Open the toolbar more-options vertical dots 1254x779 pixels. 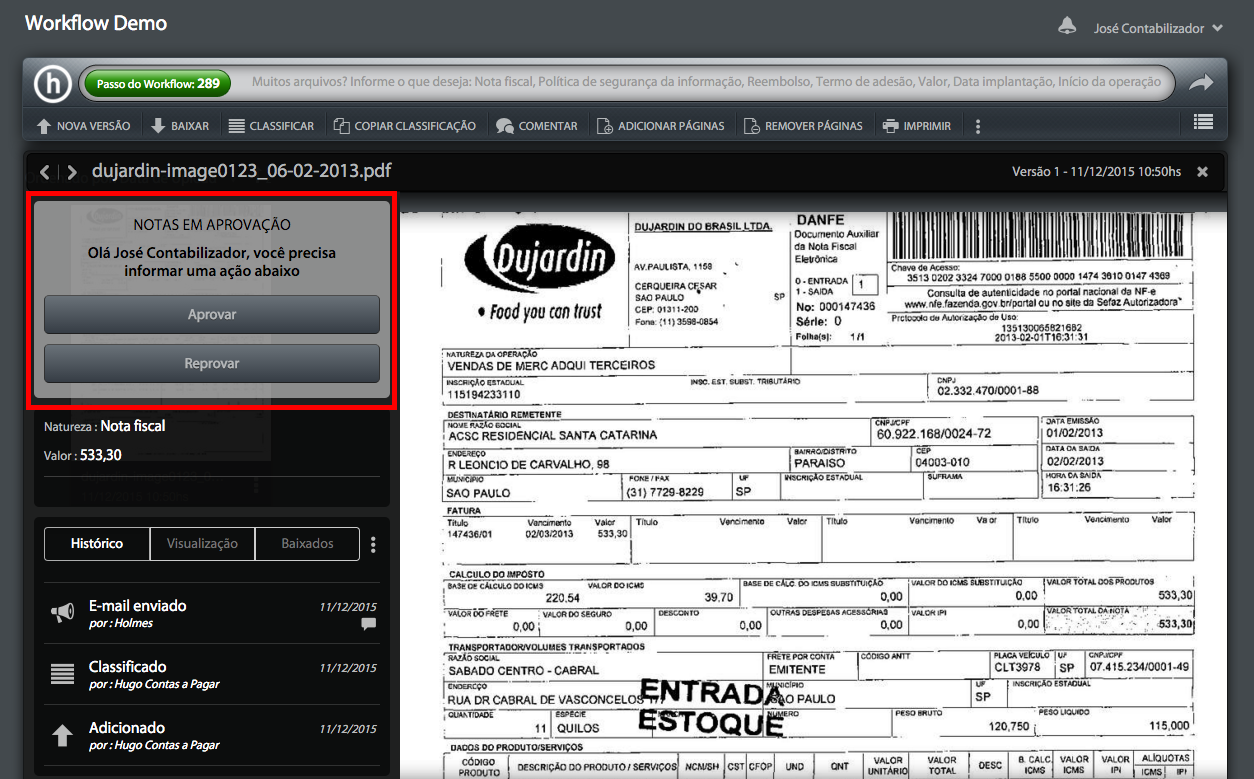(978, 126)
